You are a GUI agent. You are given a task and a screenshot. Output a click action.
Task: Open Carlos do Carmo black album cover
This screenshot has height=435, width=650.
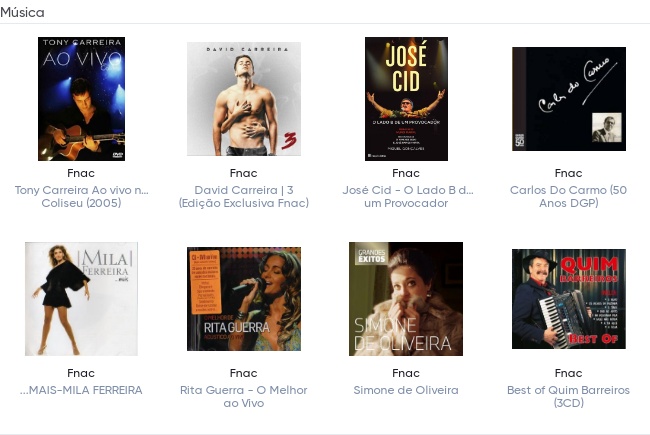569,99
